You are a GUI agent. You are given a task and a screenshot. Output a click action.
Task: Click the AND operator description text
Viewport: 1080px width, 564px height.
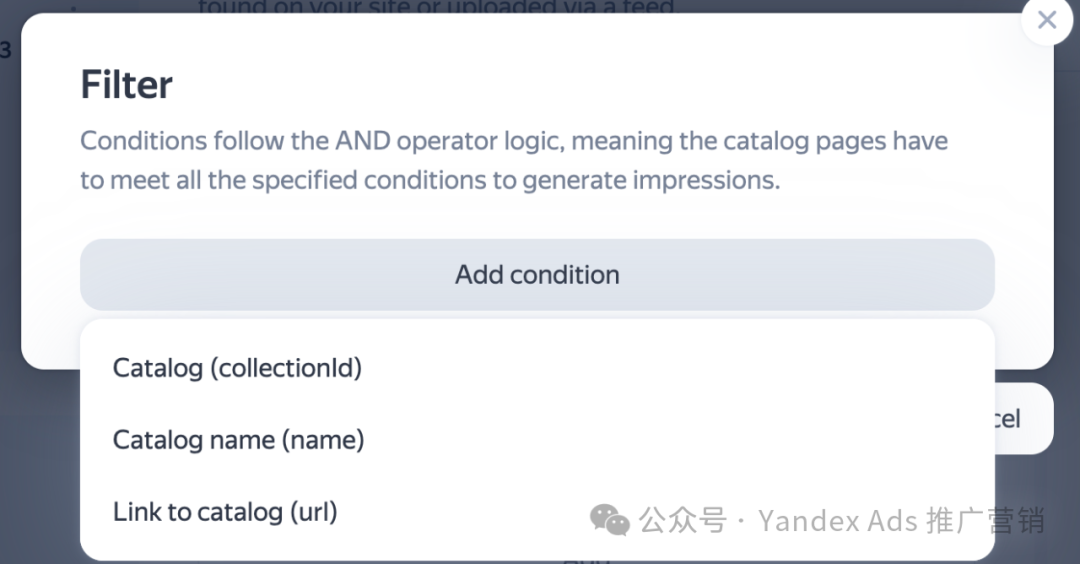click(514, 160)
